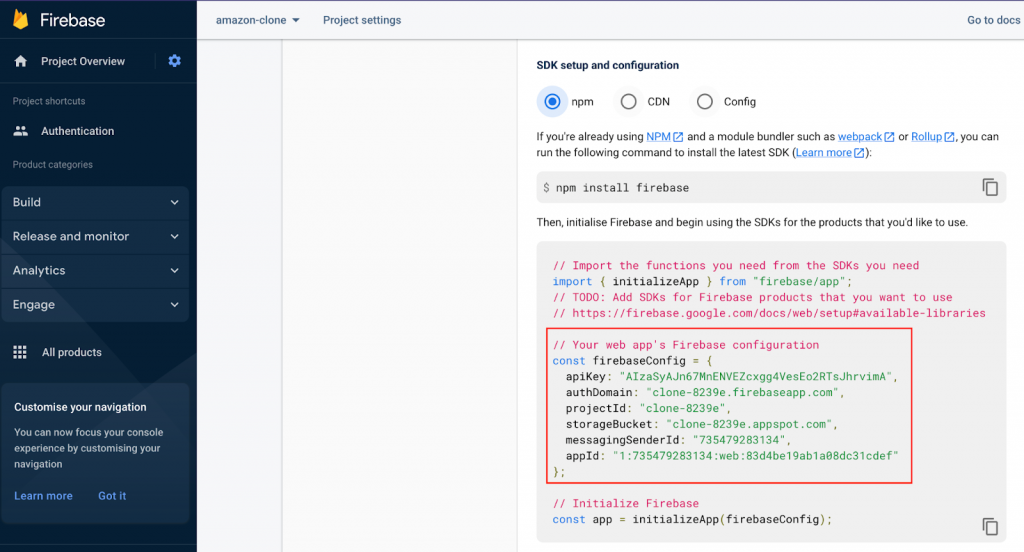Open Project Overview in sidebar
The image size is (1024, 552).
coord(83,61)
